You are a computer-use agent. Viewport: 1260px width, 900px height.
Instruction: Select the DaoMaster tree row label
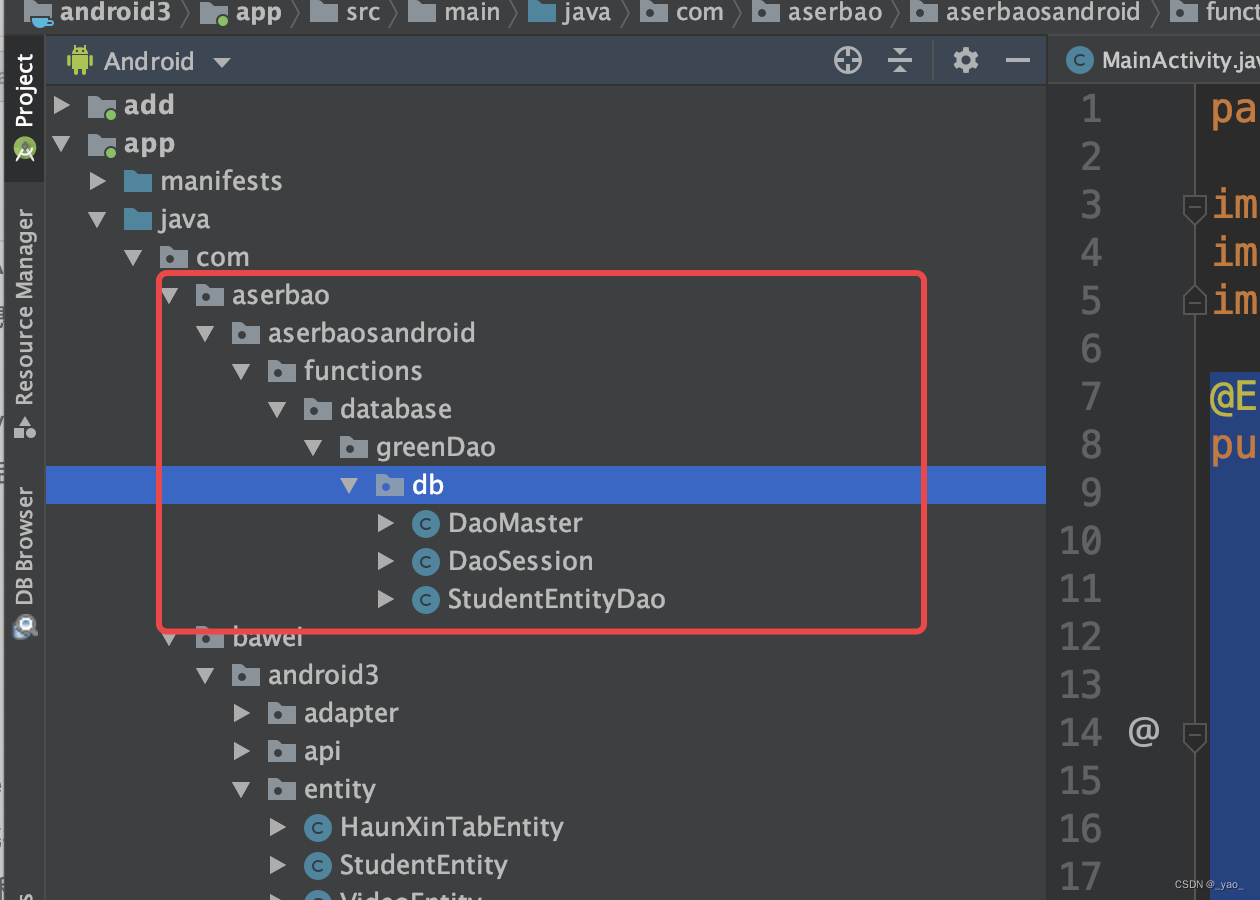[x=515, y=523]
